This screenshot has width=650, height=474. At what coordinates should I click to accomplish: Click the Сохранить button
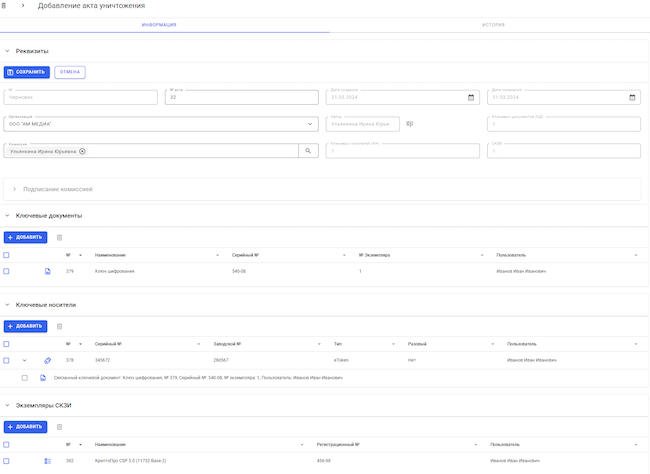tap(26, 72)
